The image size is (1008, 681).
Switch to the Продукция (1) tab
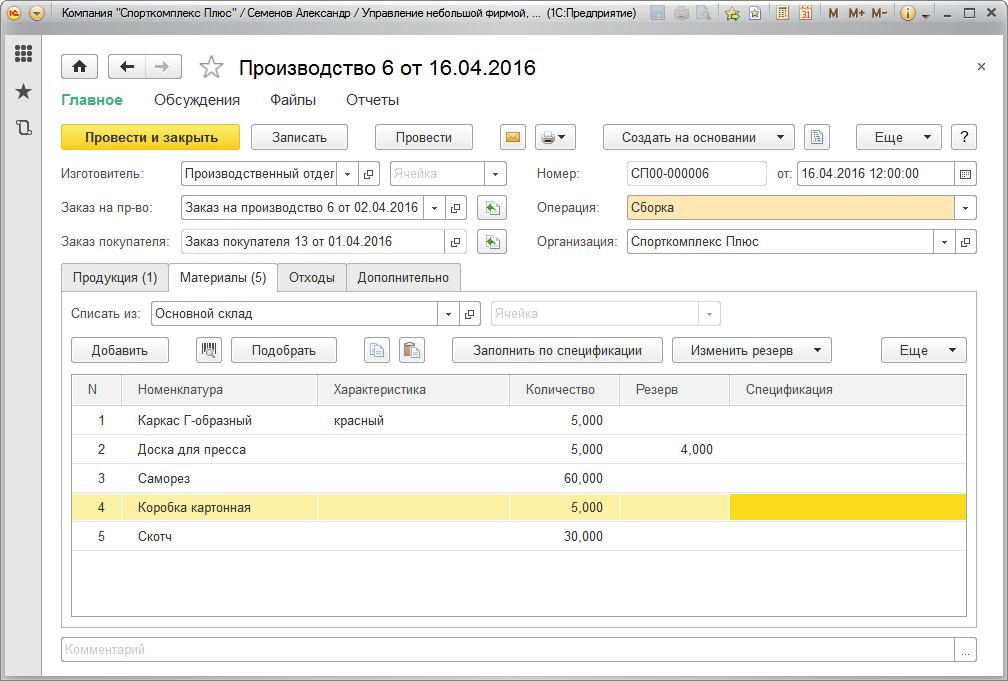(115, 278)
